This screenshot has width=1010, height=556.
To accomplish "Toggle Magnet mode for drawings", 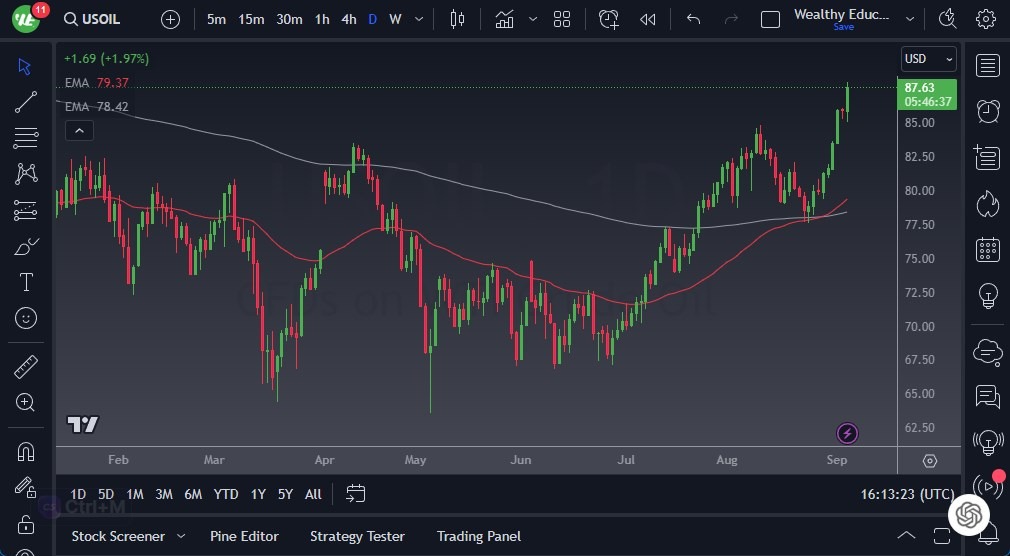I will 26,451.
